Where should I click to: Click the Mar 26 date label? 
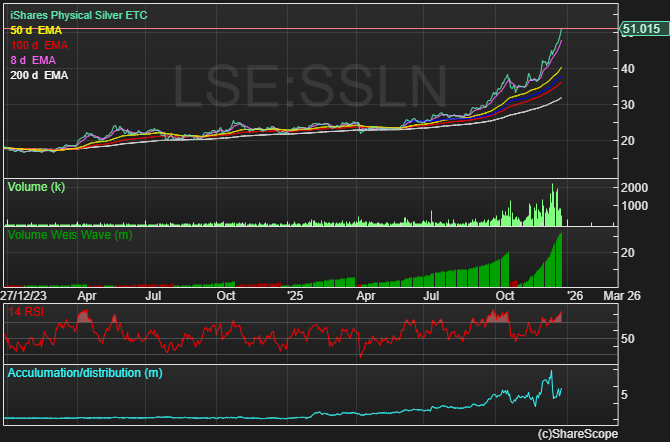point(622,295)
